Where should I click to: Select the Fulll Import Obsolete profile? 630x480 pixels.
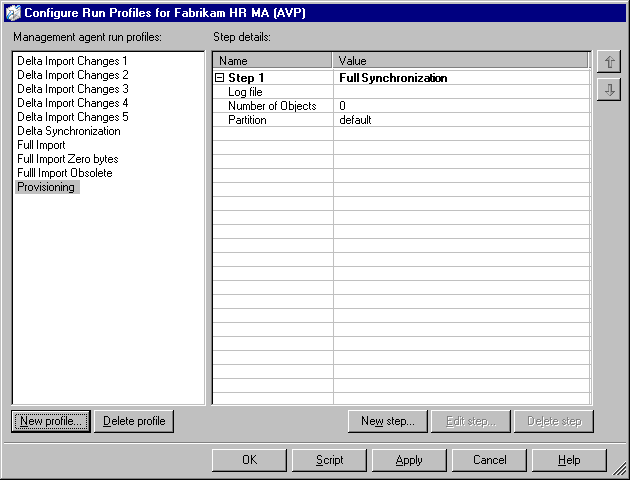point(65,173)
